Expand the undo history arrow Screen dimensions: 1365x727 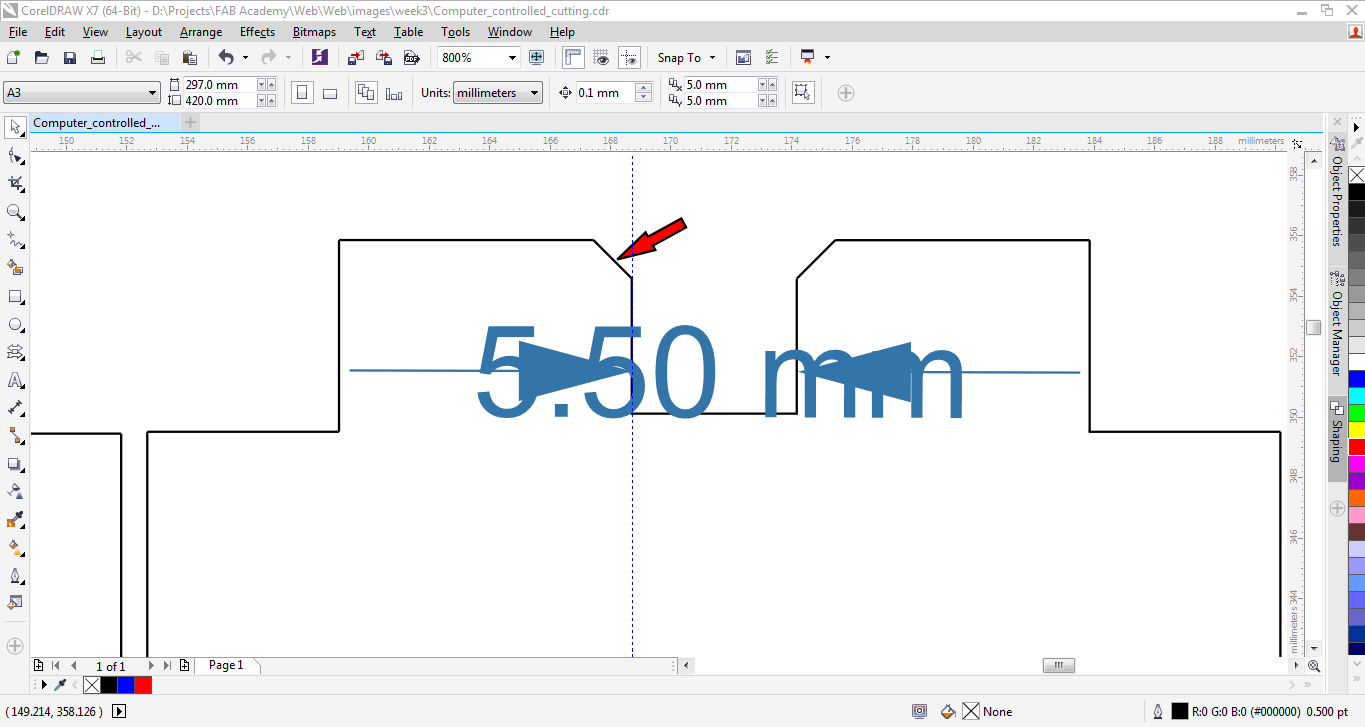point(245,58)
